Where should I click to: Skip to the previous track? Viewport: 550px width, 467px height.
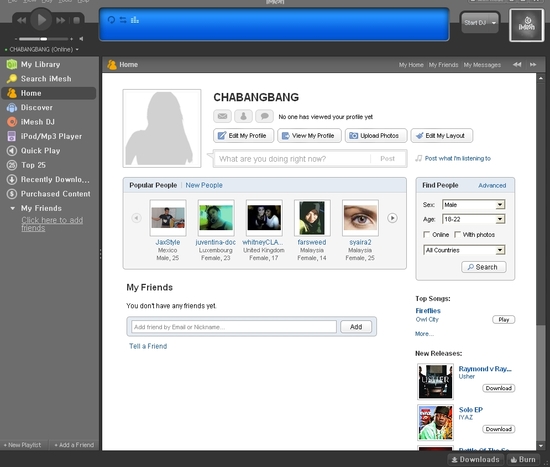21,20
